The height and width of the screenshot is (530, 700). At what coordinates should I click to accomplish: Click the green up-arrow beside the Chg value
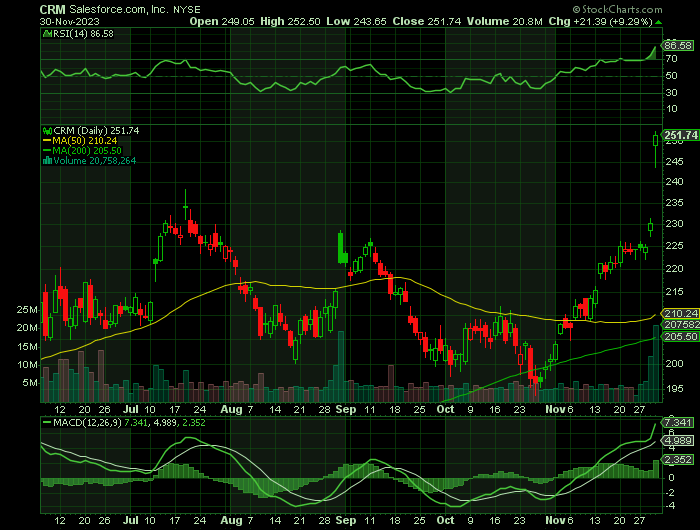(x=659, y=22)
